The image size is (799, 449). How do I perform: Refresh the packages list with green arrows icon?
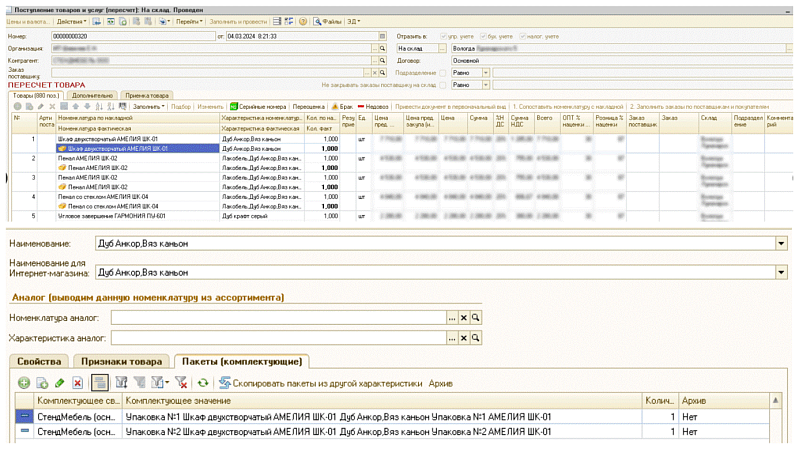pos(203,383)
